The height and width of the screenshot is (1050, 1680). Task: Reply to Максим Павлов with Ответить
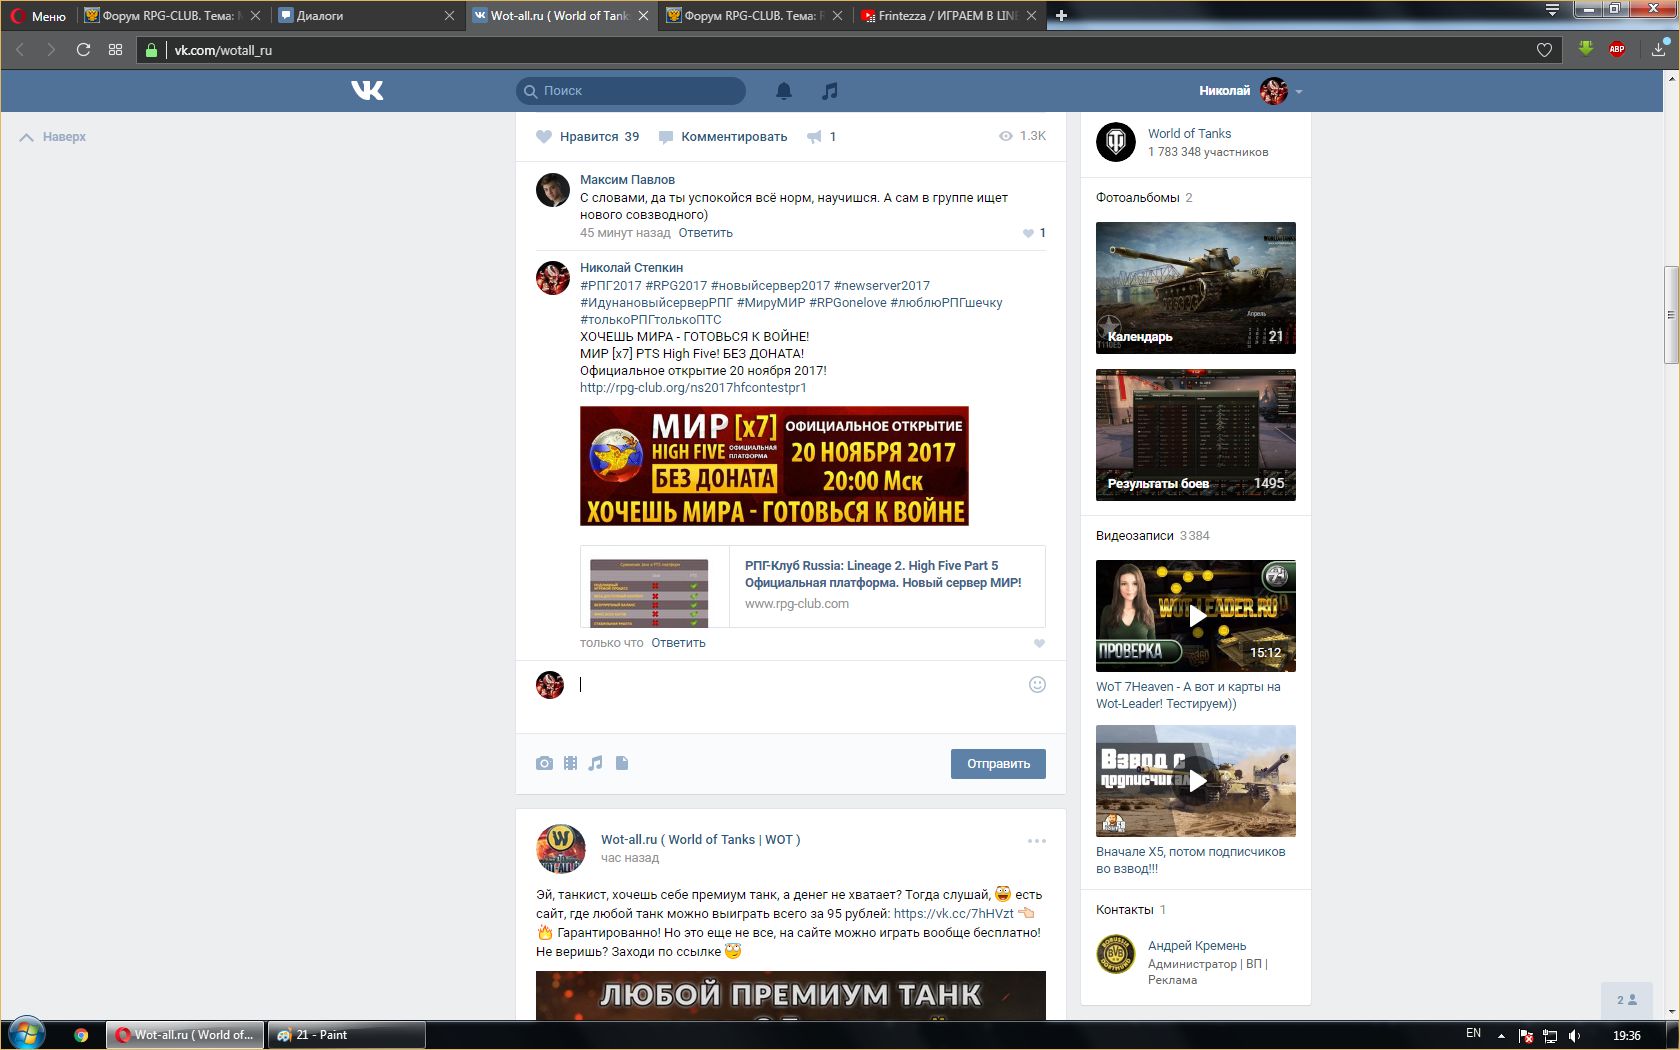[706, 233]
